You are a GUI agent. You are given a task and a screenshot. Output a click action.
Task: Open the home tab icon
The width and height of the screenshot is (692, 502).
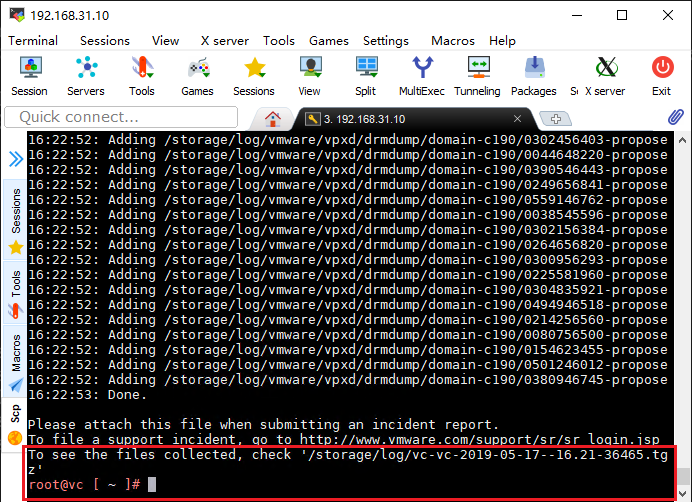(273, 119)
